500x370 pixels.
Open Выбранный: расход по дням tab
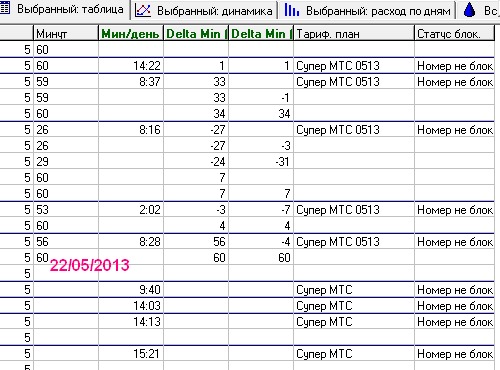click(367, 11)
